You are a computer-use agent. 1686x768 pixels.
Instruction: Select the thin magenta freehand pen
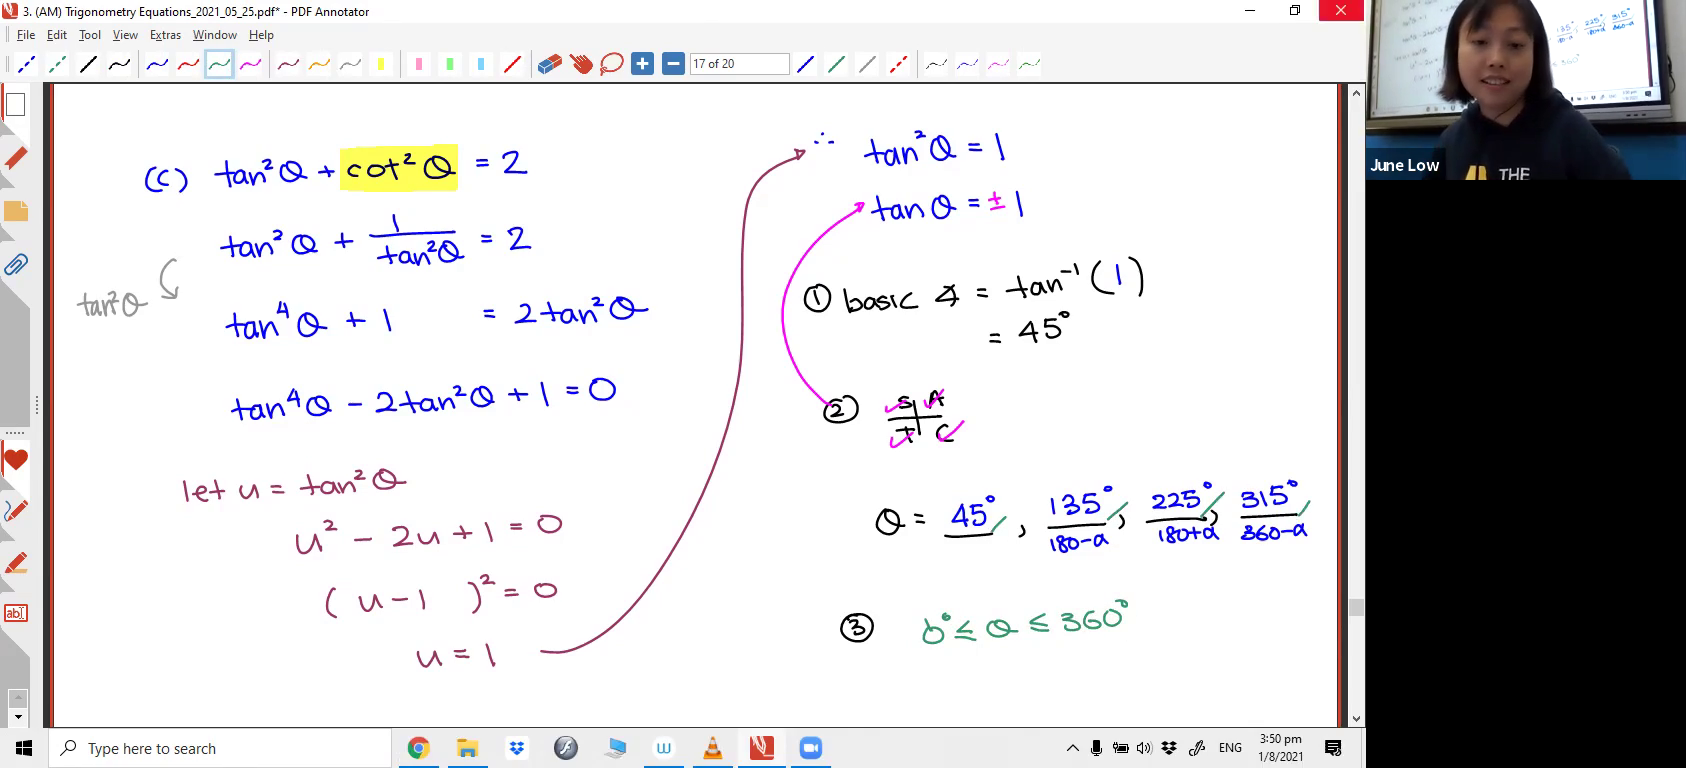[998, 64]
